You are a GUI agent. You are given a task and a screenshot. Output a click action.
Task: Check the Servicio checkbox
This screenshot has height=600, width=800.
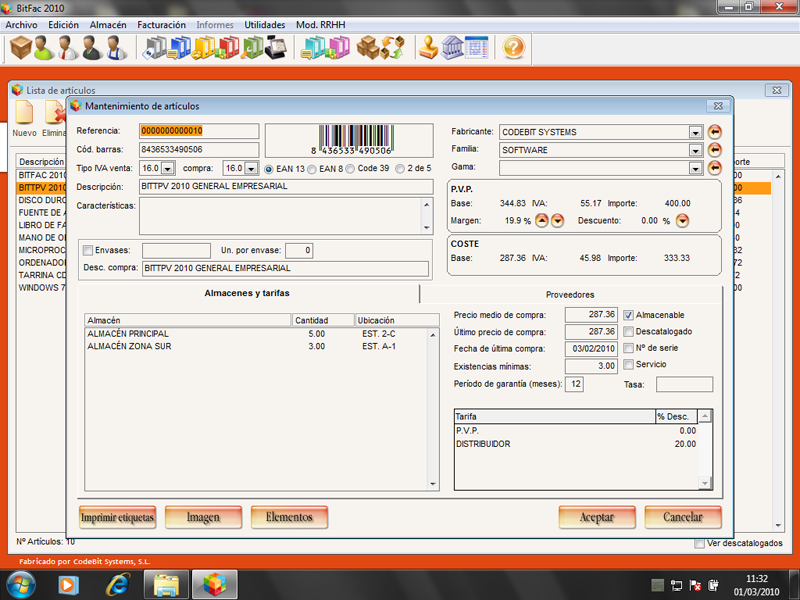(x=629, y=364)
